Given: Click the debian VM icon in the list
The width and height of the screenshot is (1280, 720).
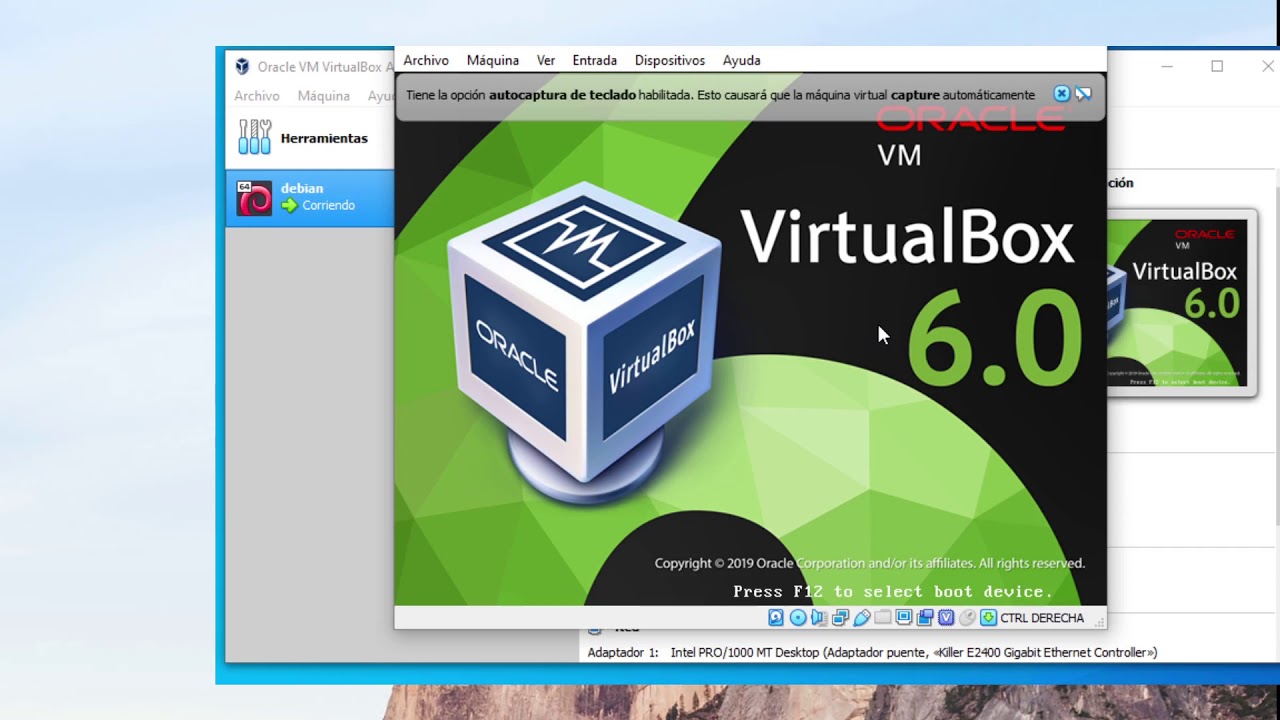Looking at the screenshot, I should pyautogui.click(x=254, y=198).
